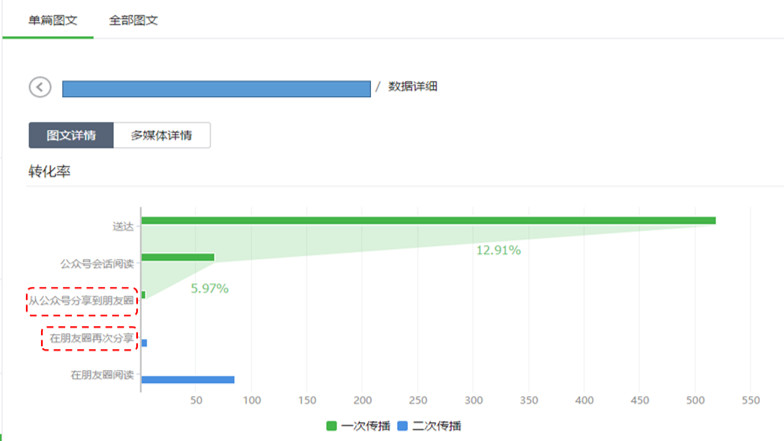The width and height of the screenshot is (784, 441).
Task: Click the small blue 在朋友圈再次分享 bar
Action: point(144,343)
